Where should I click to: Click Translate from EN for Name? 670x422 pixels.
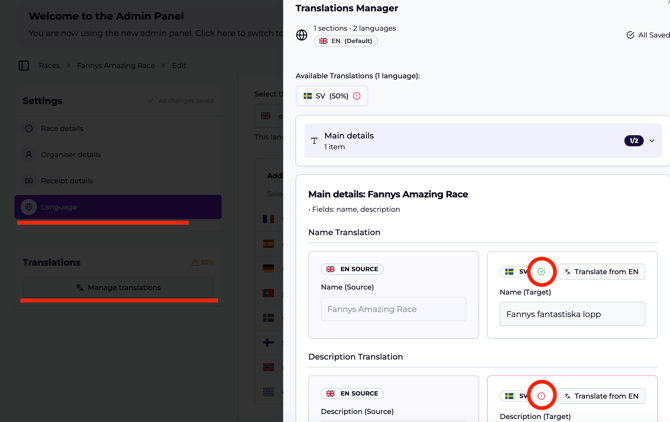[601, 272]
